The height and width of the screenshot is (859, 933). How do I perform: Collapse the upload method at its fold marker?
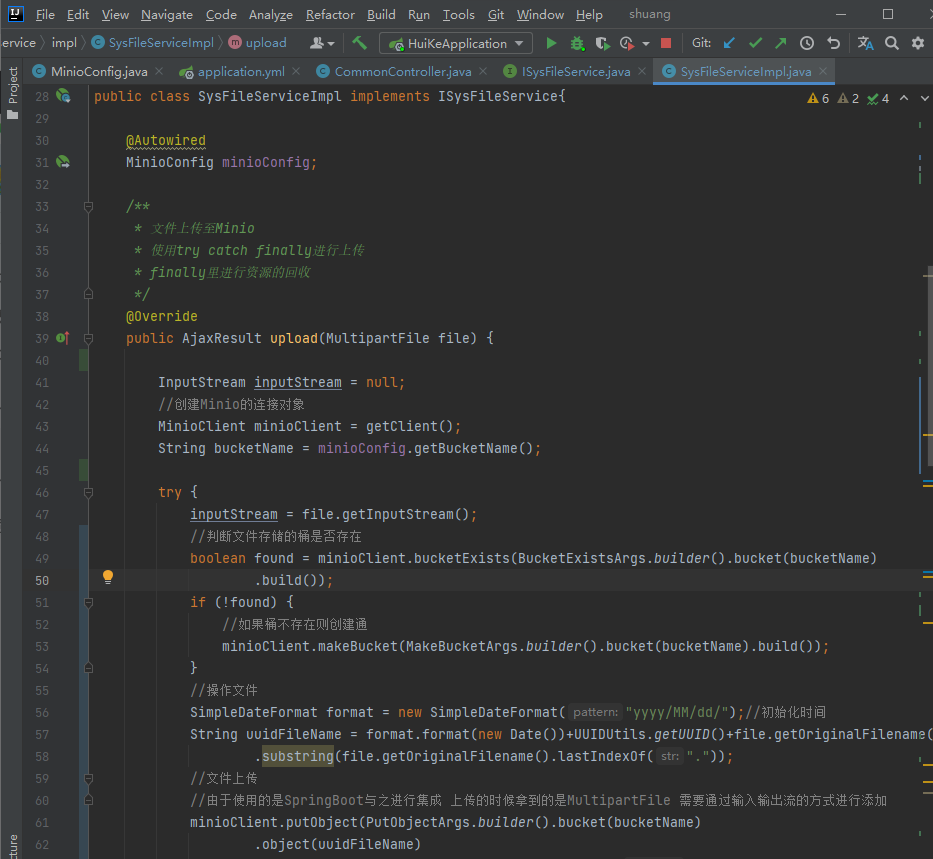pos(88,339)
